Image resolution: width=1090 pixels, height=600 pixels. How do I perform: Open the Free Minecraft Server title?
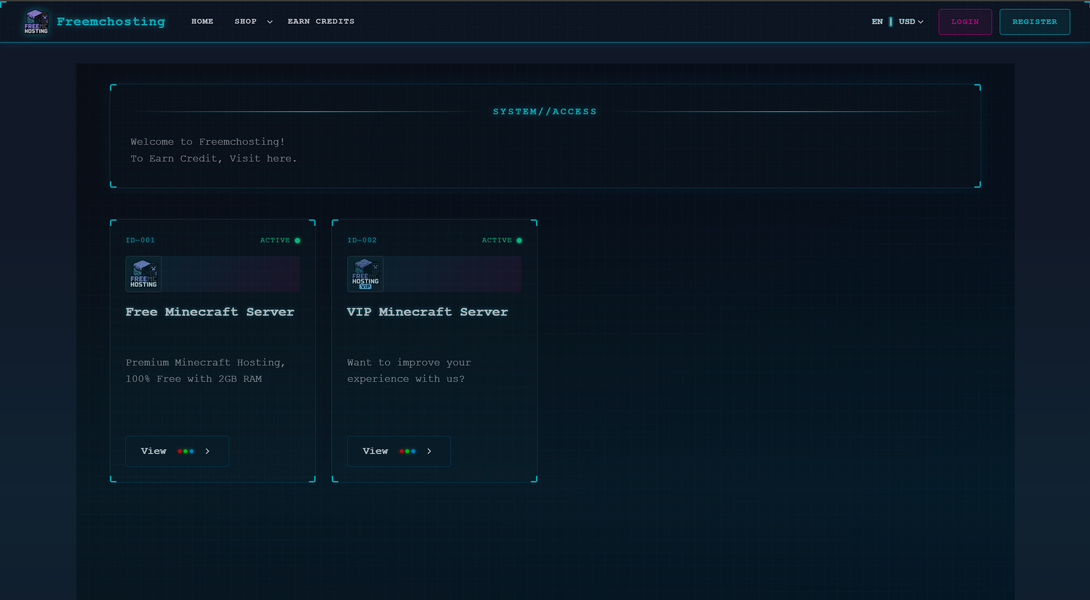click(x=210, y=311)
